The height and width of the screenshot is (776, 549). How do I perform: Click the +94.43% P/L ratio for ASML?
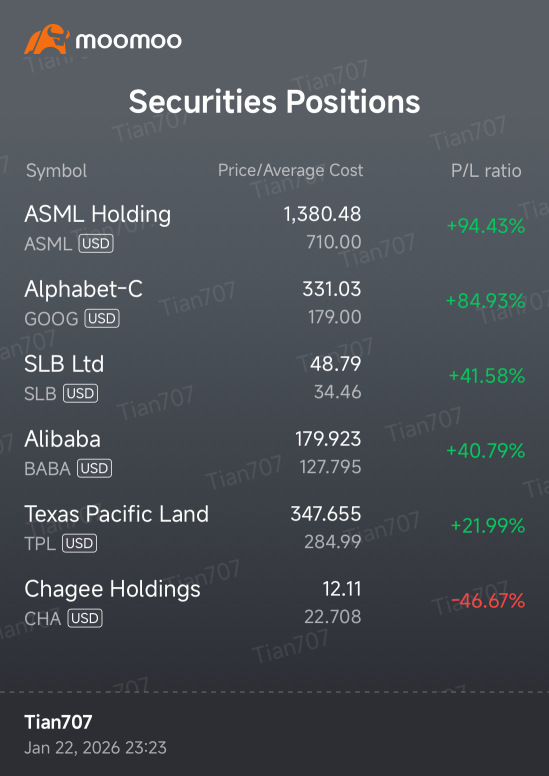[486, 227]
